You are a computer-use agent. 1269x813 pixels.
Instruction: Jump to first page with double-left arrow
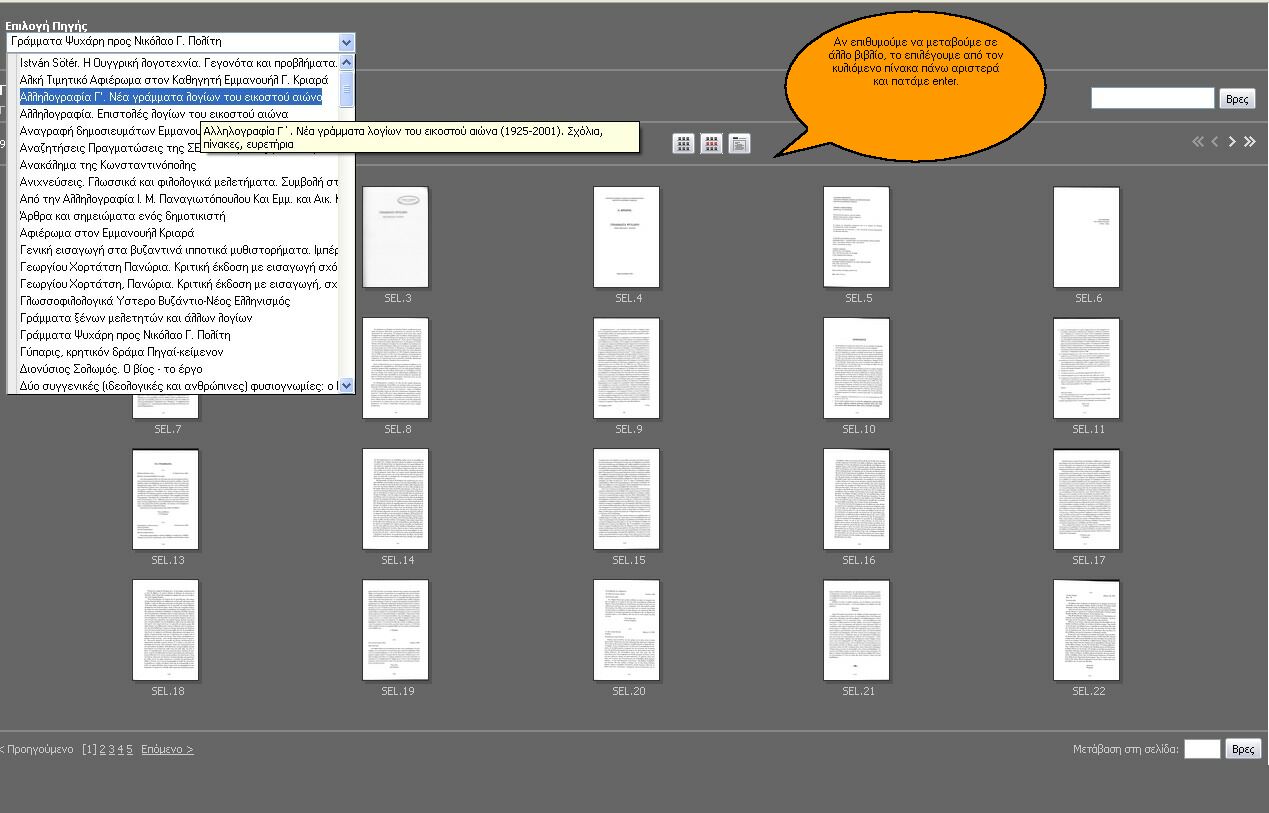[1198, 142]
